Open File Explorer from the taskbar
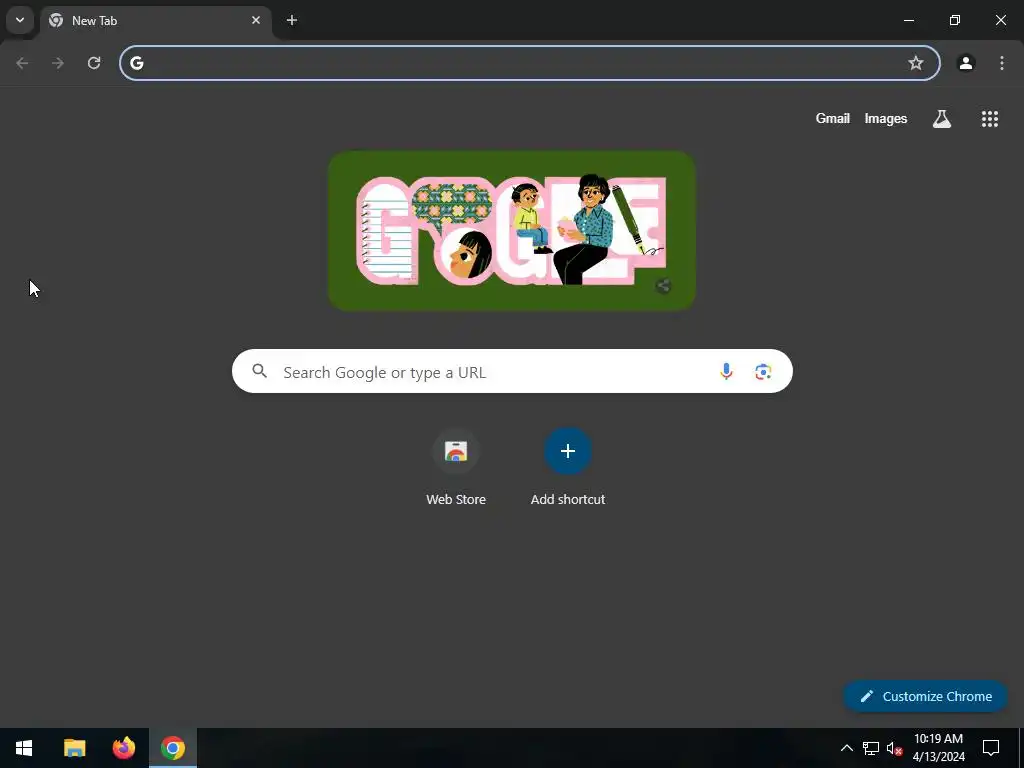Screen dimensions: 1024x768 click(74, 748)
